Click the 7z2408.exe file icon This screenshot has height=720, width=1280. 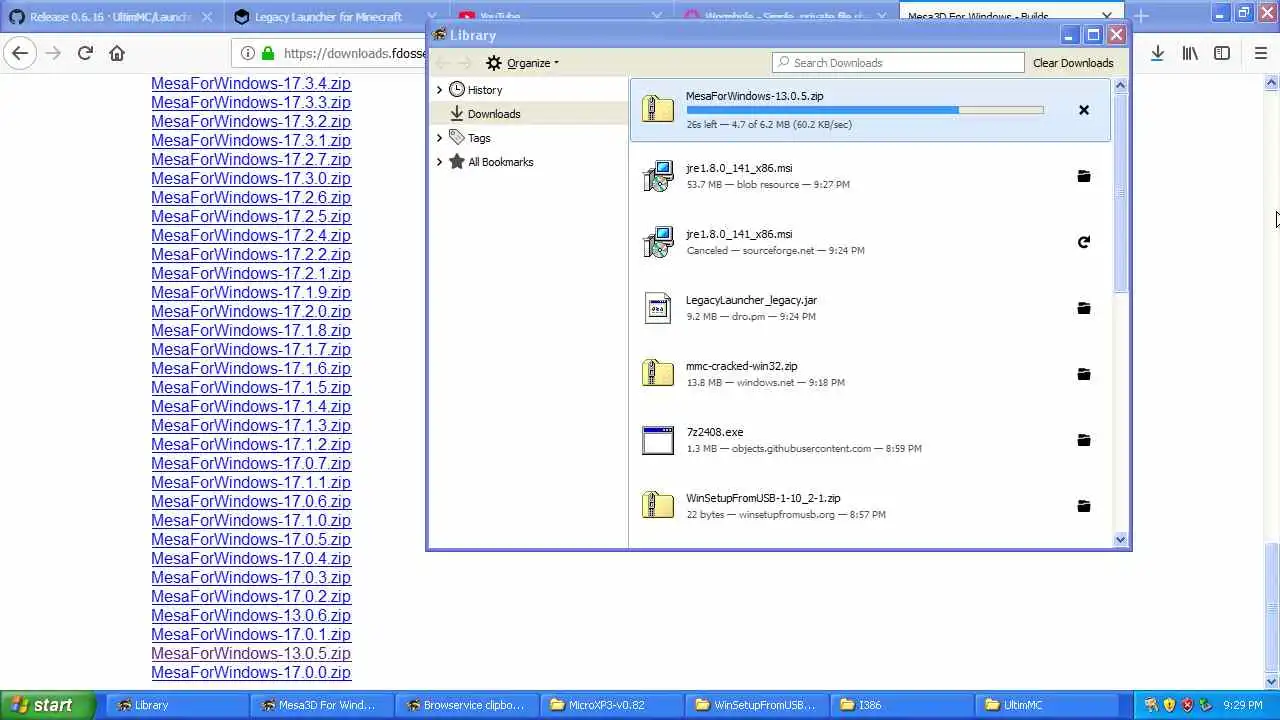point(658,440)
